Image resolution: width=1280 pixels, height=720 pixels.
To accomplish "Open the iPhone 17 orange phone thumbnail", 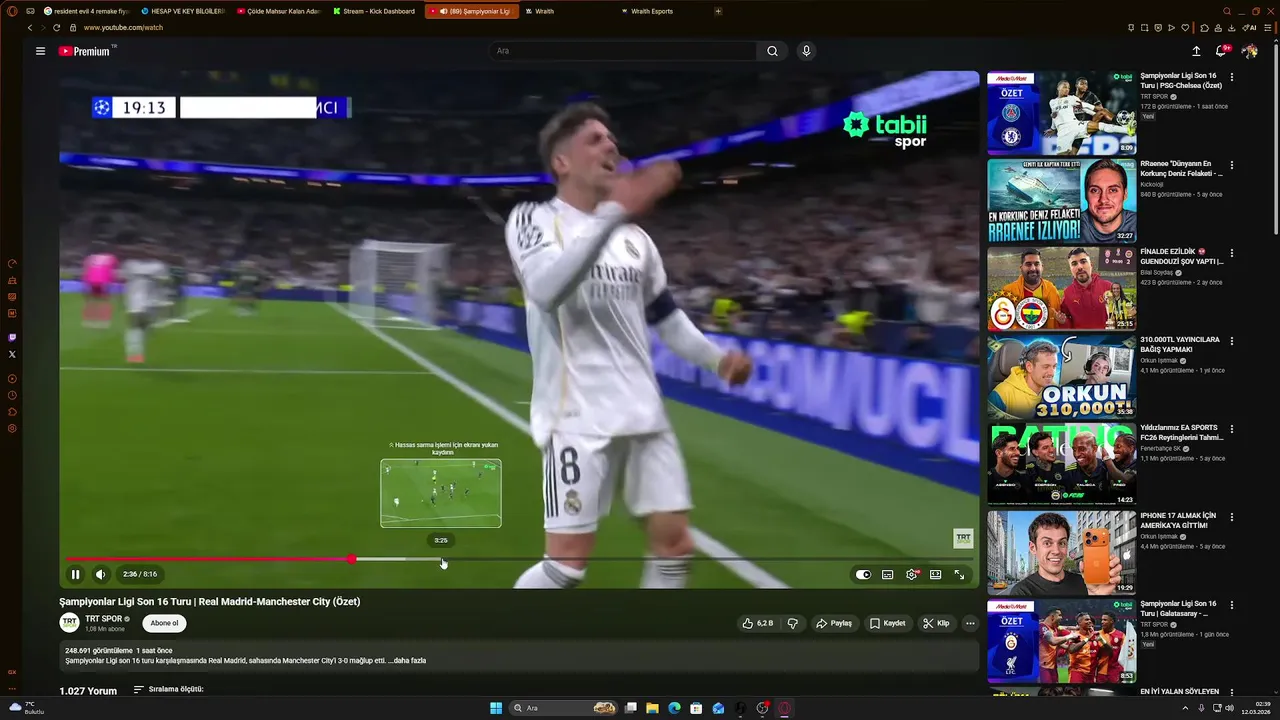I will [x=1061, y=553].
